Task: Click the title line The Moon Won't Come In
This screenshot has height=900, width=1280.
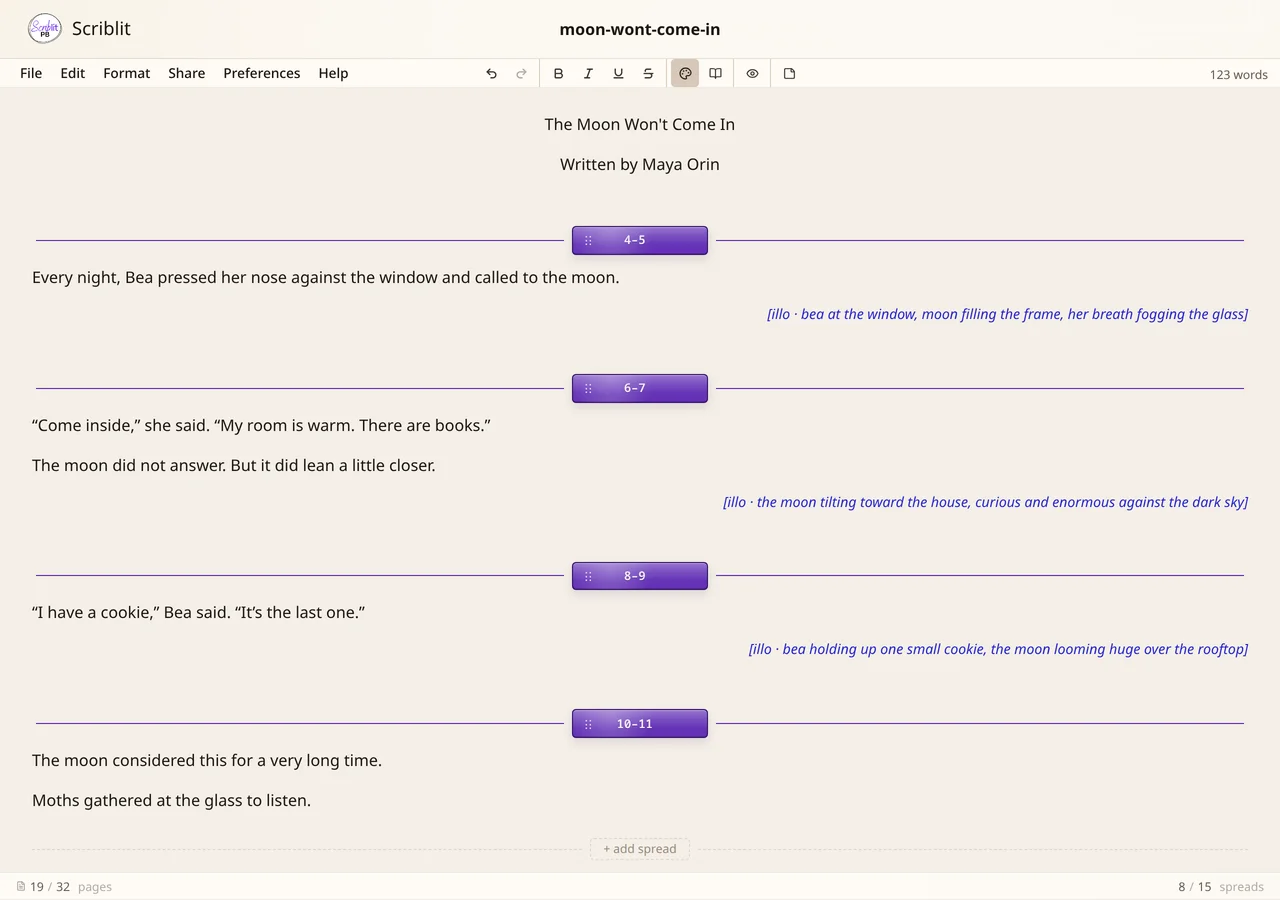Action: click(640, 124)
